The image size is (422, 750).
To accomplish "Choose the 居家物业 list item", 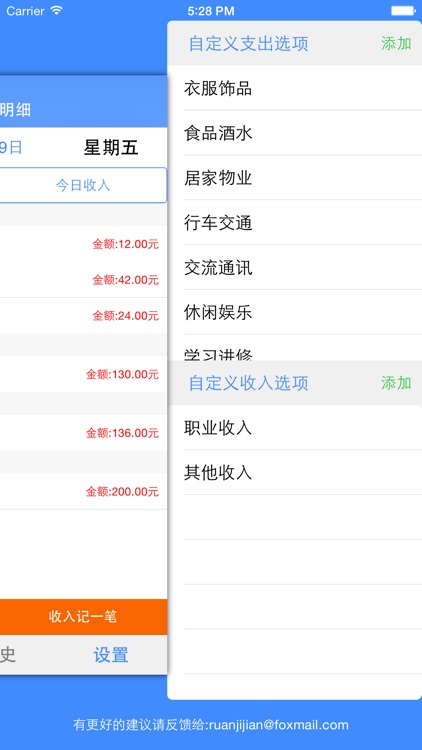I will pos(295,178).
